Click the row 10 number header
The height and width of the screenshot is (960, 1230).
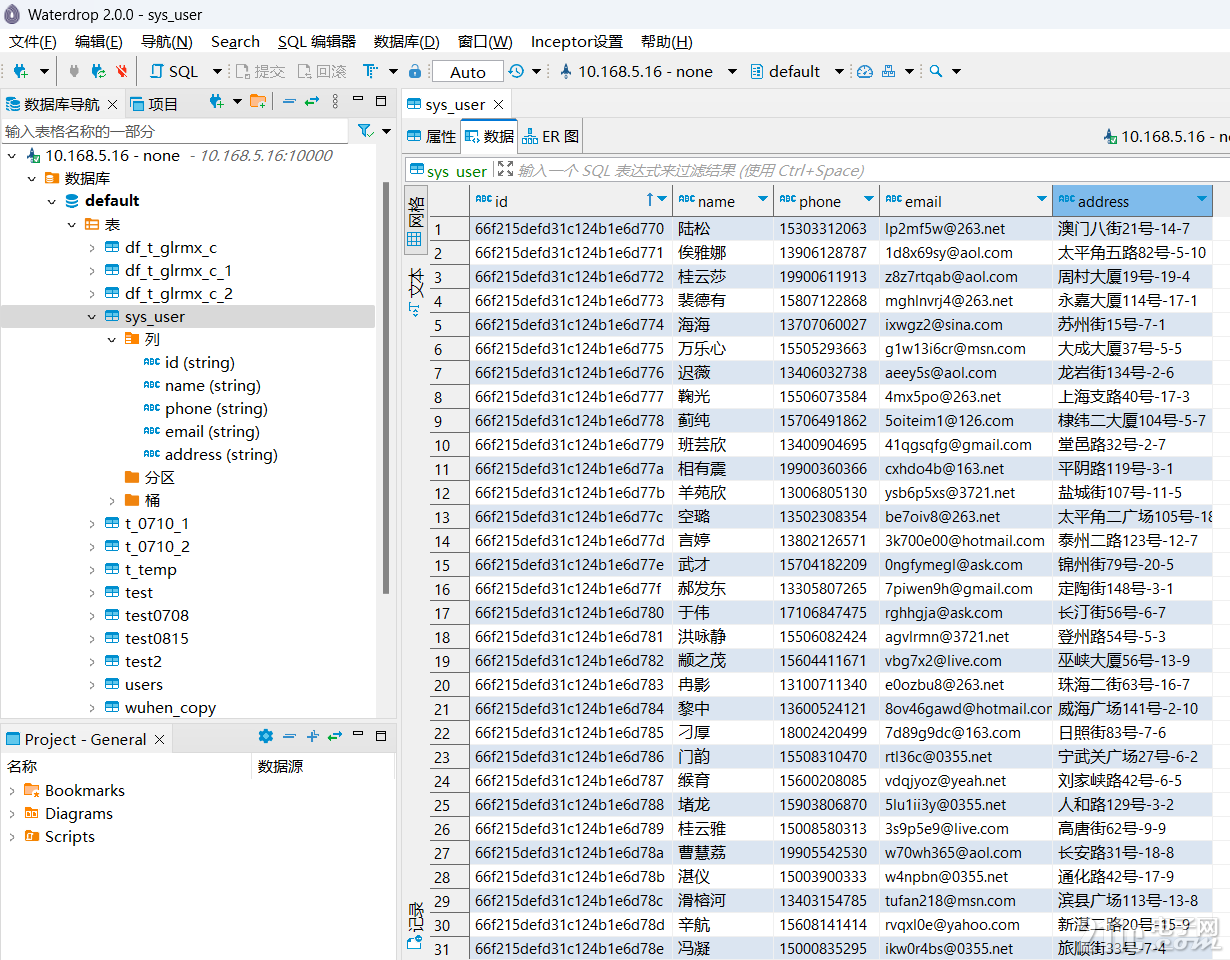[450, 445]
